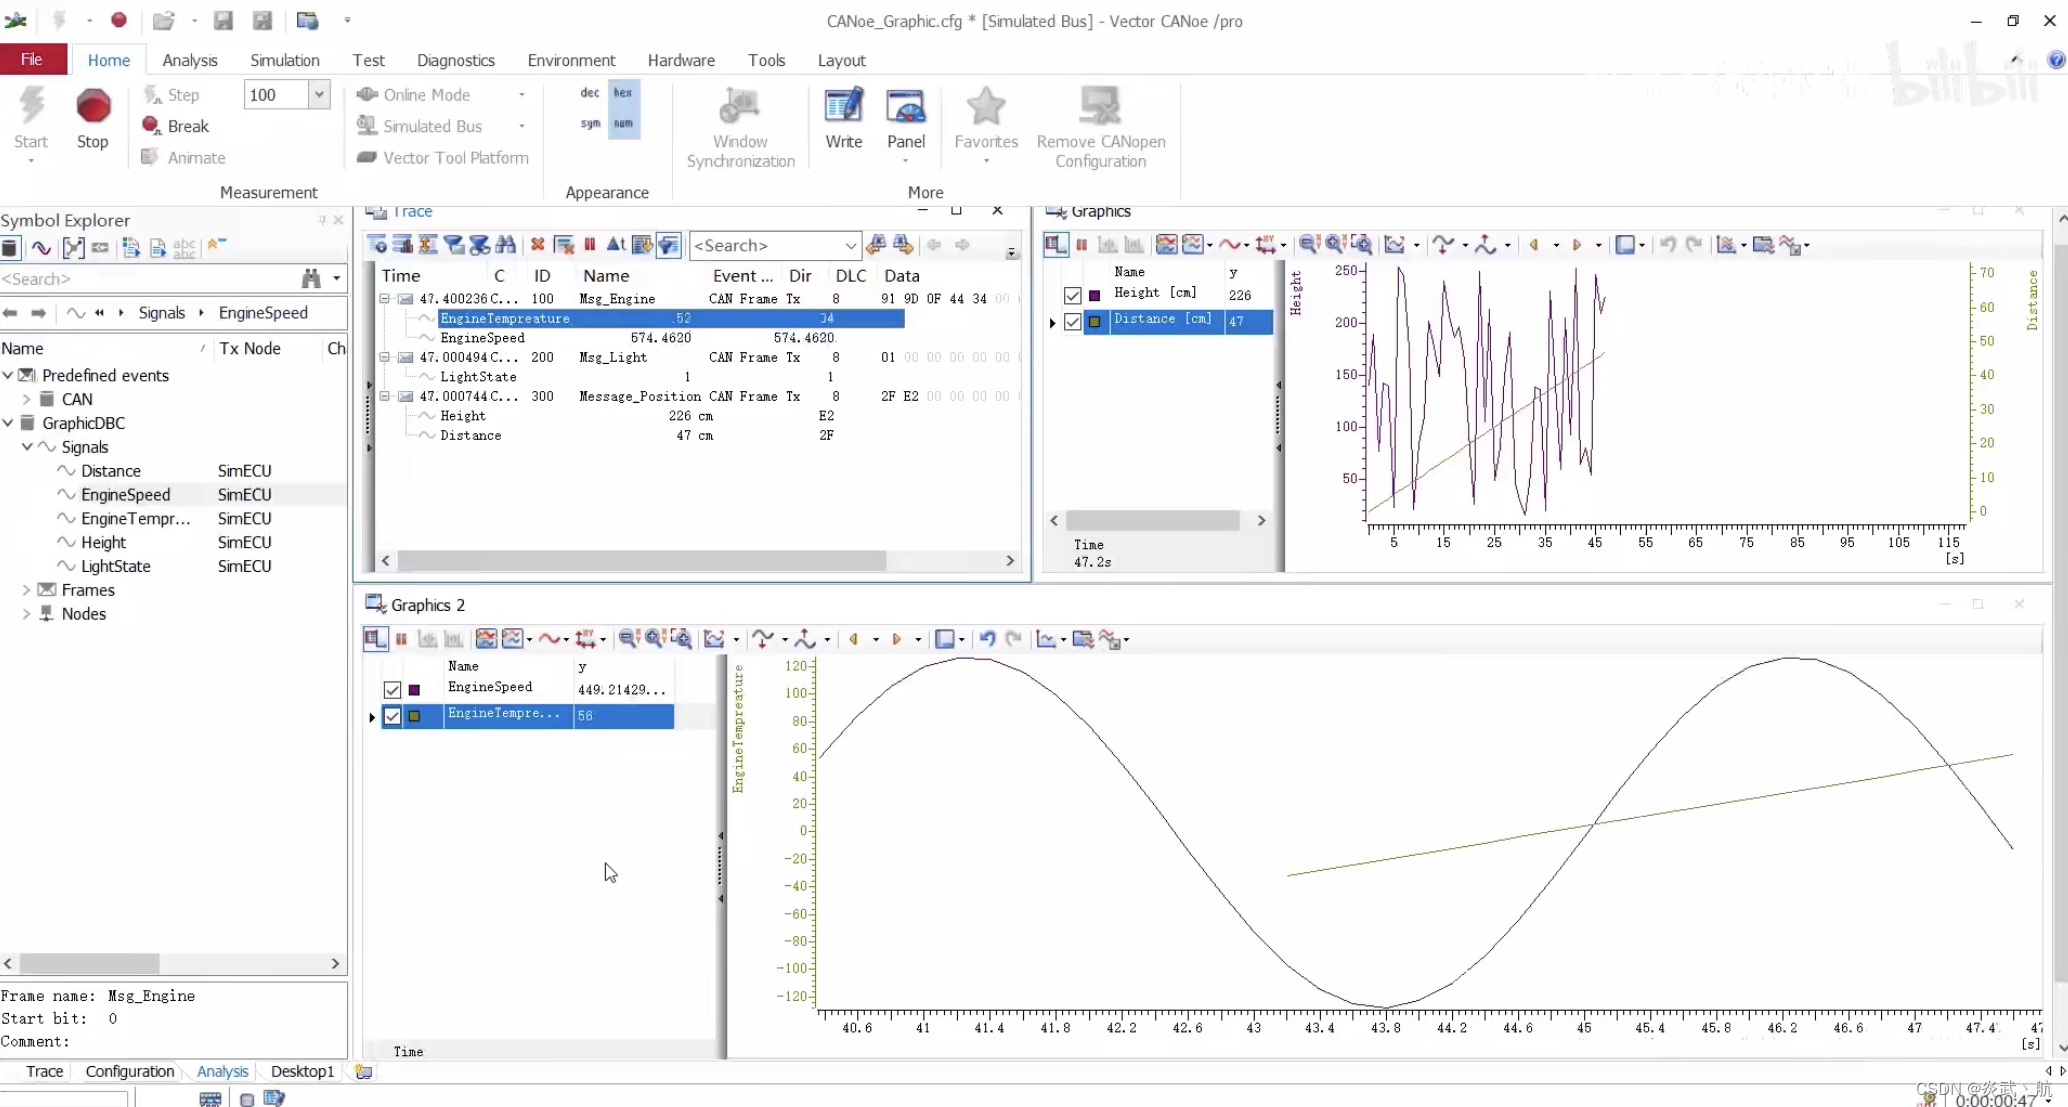Expand the Frames tree node
The height and width of the screenshot is (1107, 2068).
point(26,590)
